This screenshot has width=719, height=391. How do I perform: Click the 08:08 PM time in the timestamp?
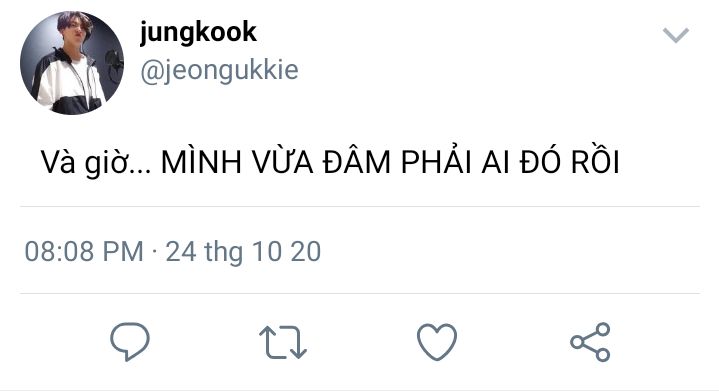click(x=84, y=251)
